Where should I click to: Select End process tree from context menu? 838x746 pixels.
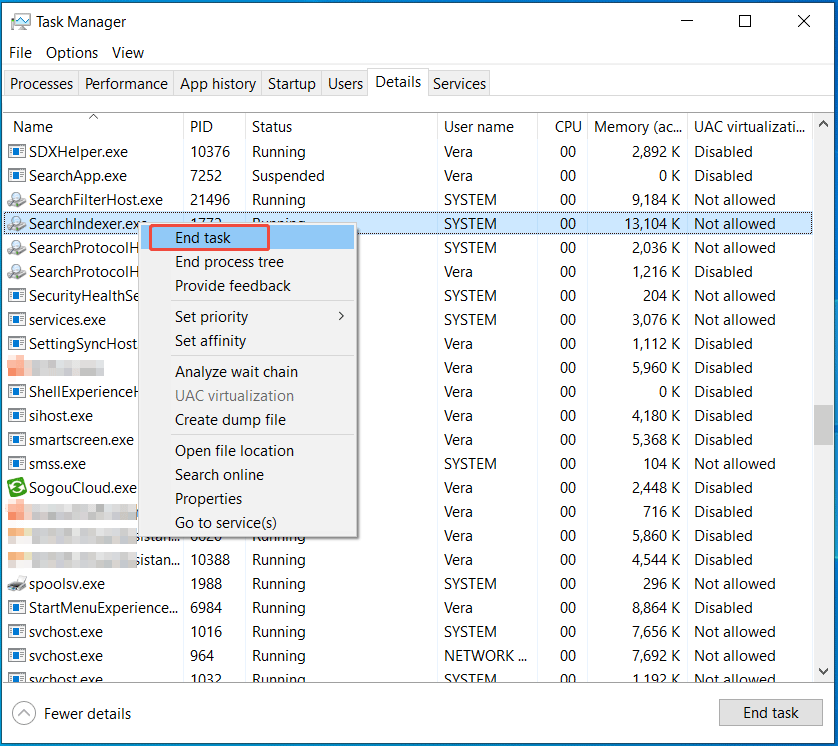(227, 261)
